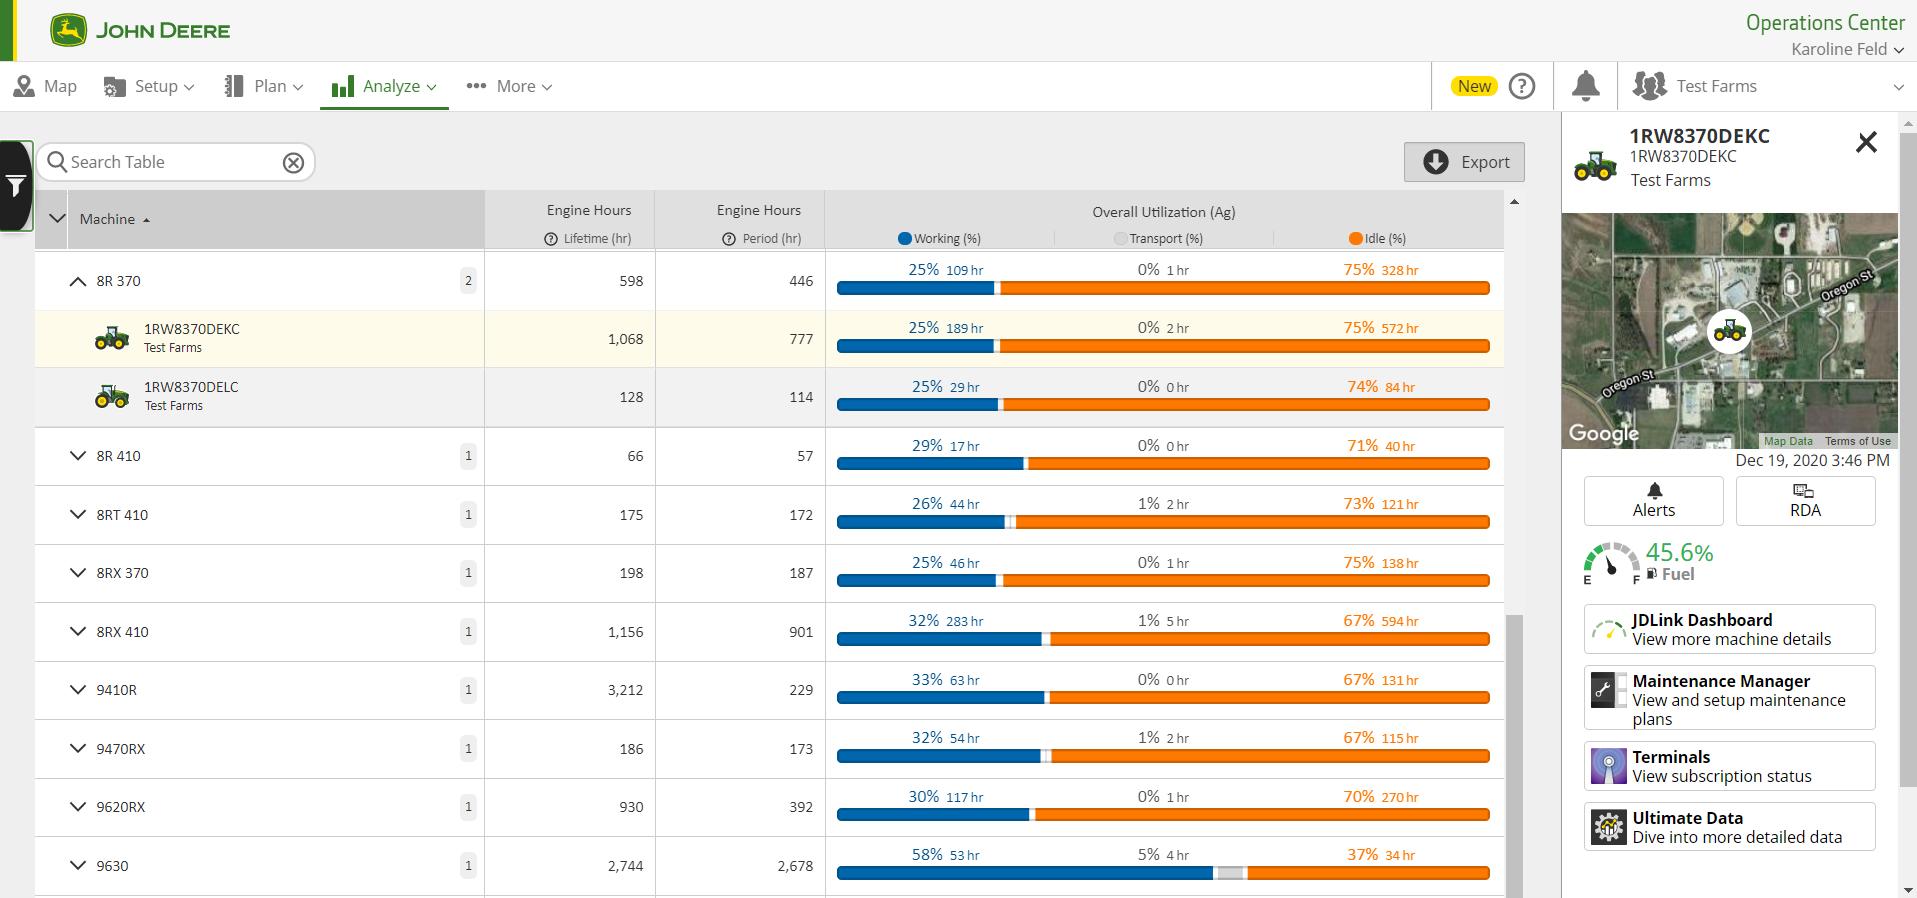Open the Test Farms organization dropdown

(x=1768, y=86)
